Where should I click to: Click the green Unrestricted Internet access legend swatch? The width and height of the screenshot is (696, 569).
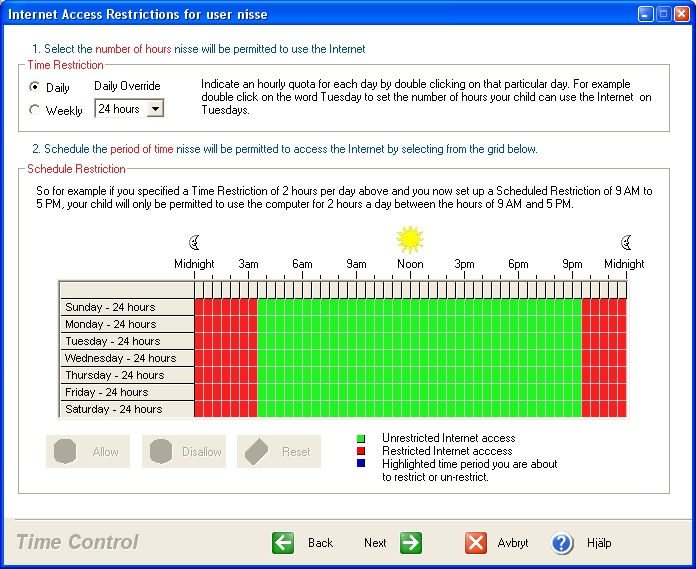click(x=360, y=439)
